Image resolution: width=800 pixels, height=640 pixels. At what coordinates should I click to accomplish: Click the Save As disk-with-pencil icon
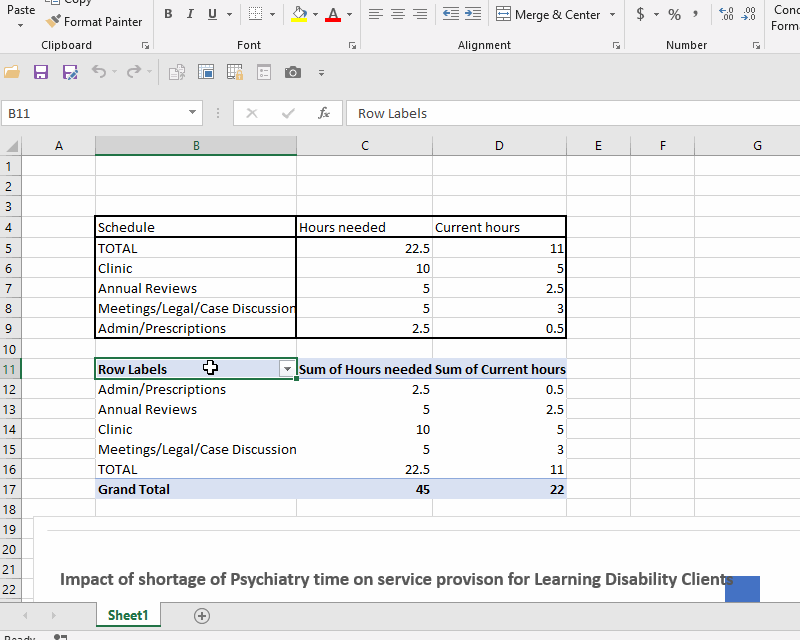point(70,72)
